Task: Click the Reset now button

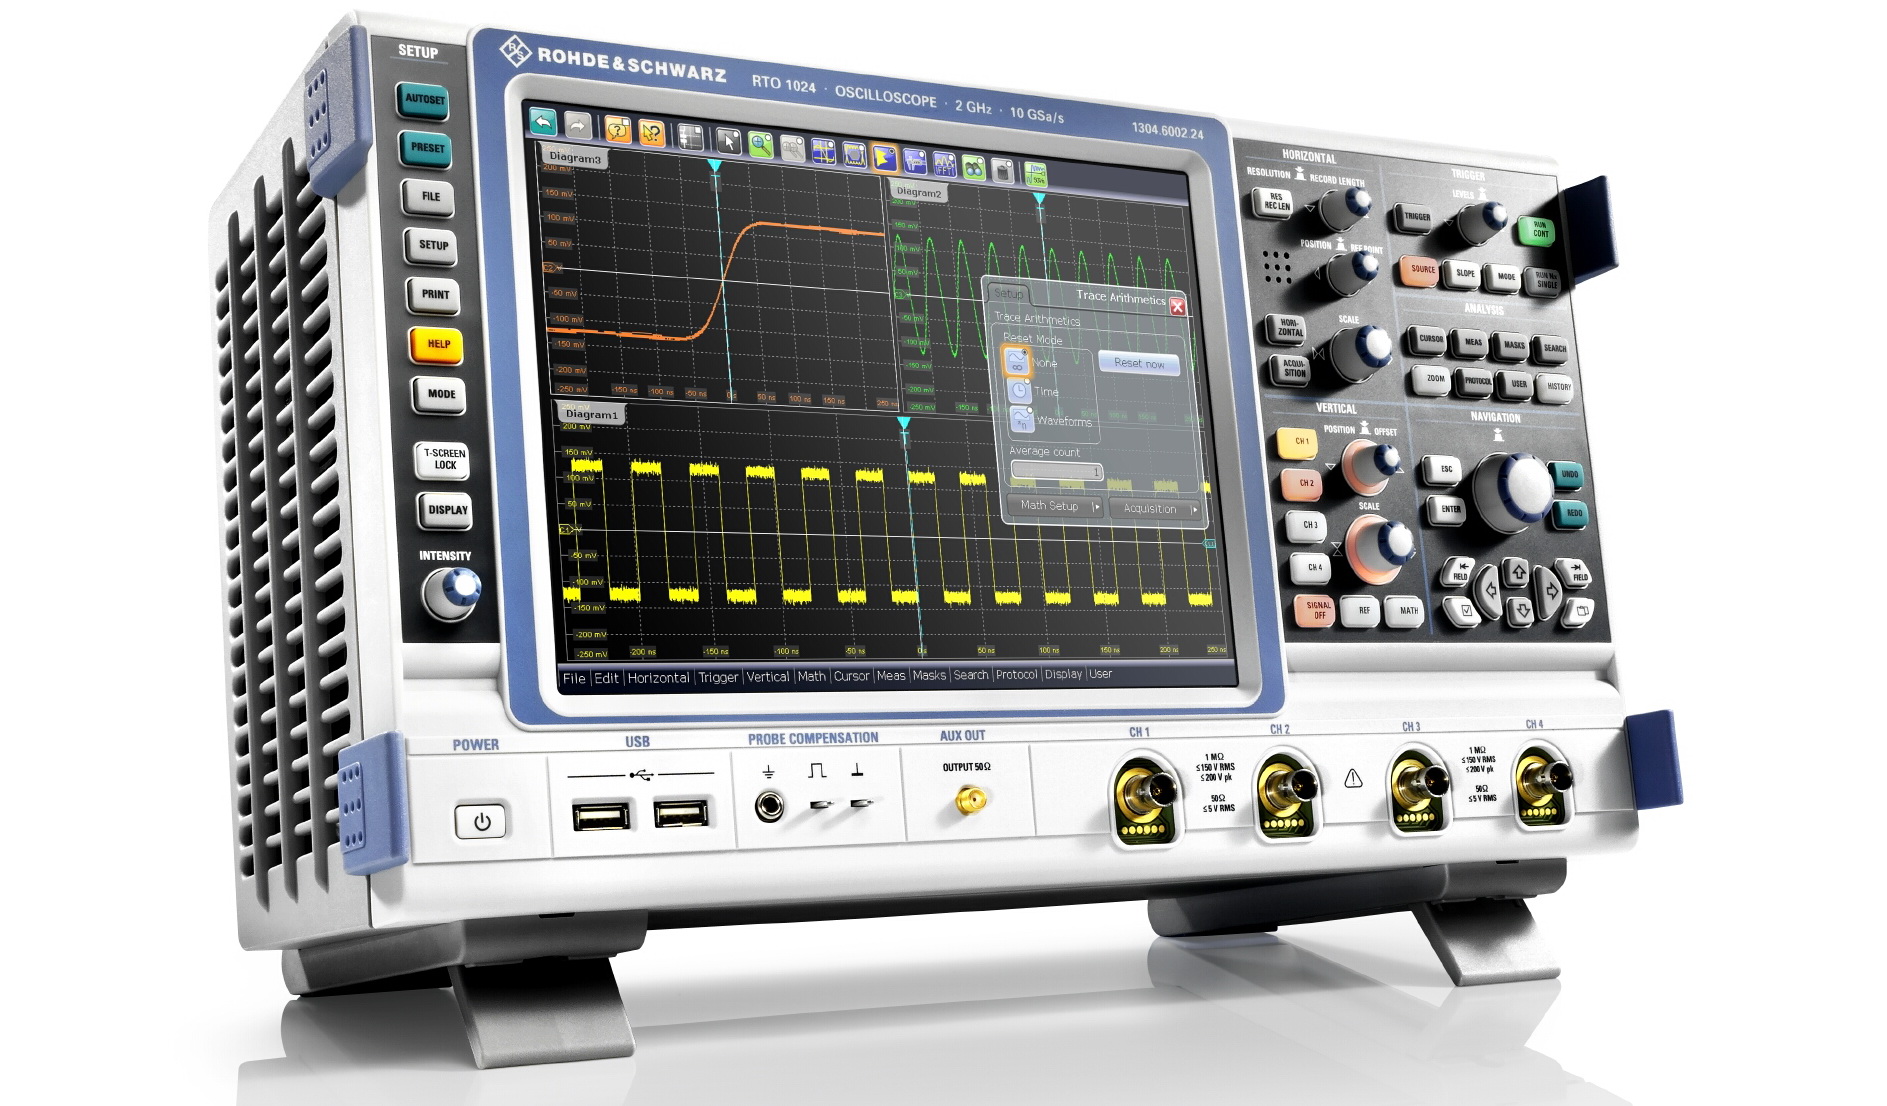Action: pos(1139,363)
